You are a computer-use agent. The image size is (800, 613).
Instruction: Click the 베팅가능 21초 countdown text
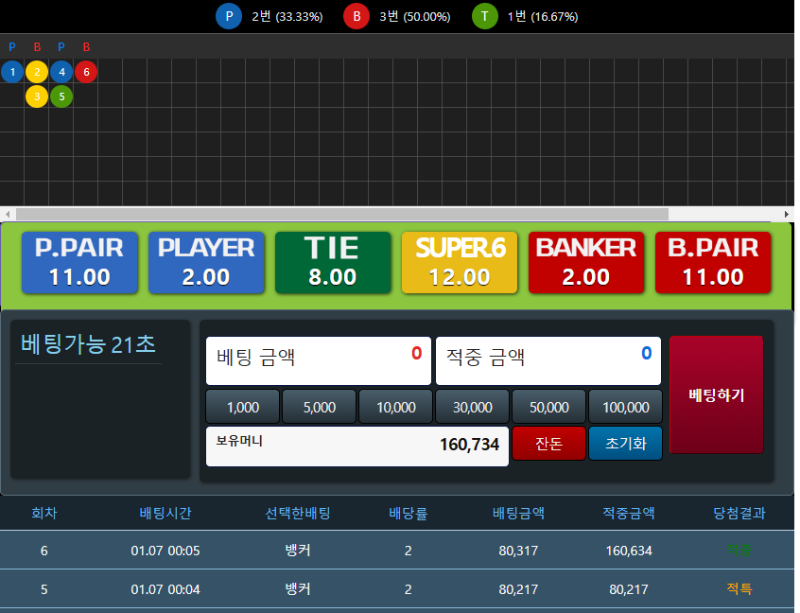click(88, 344)
